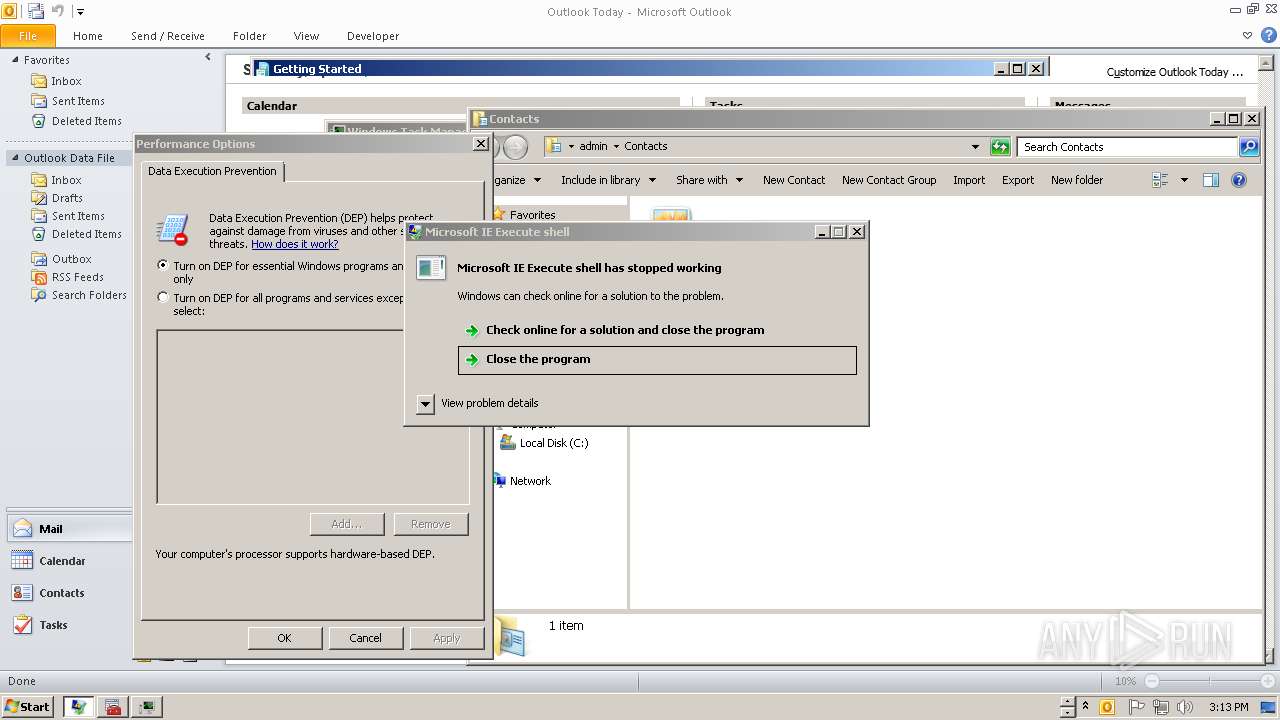Open RSS Feeds folder

click(x=77, y=277)
